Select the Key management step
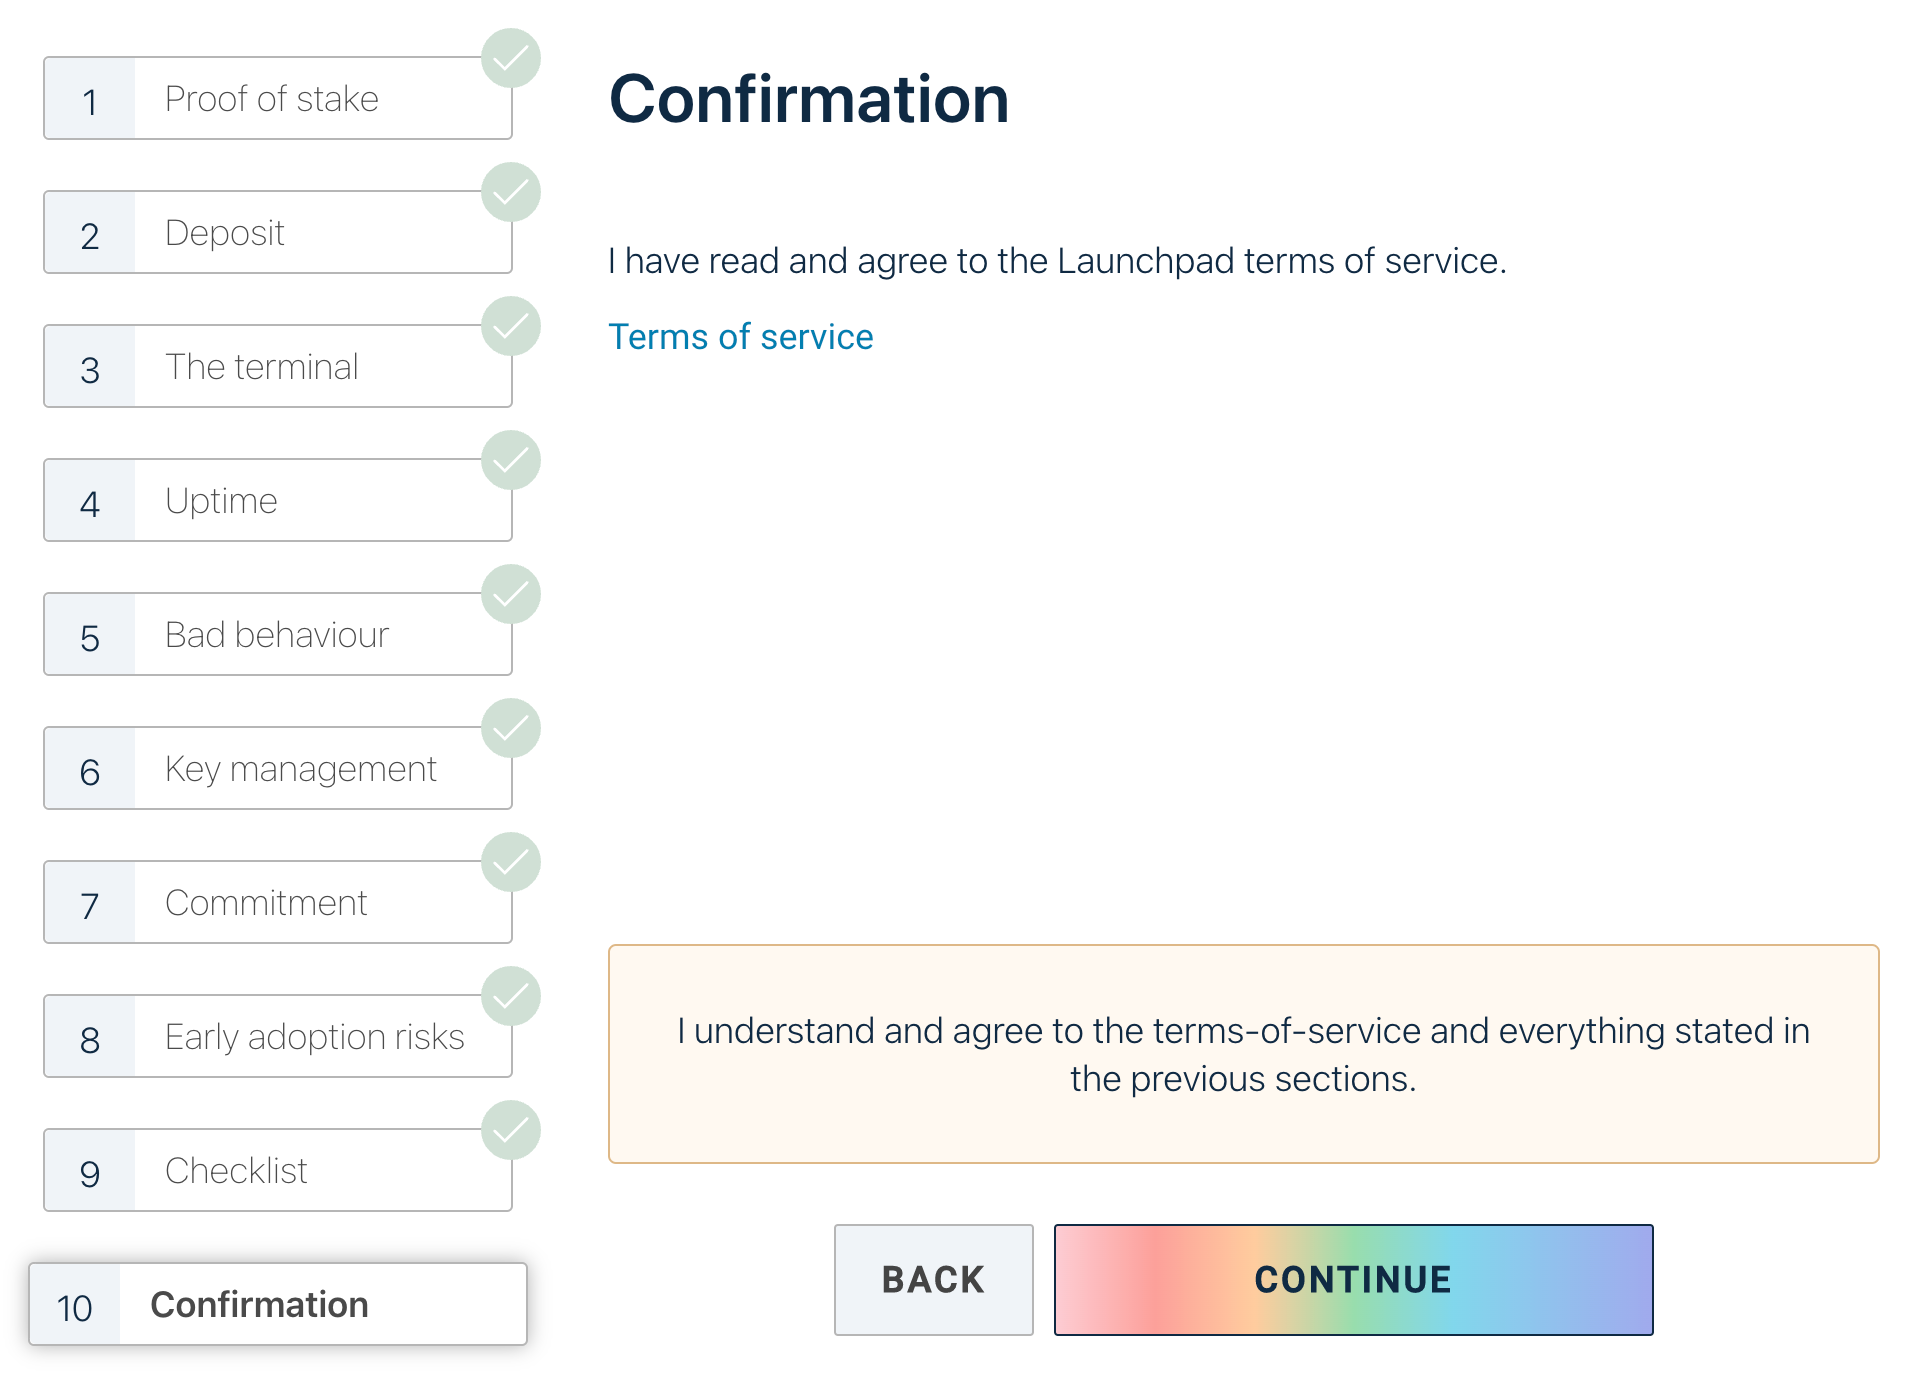The height and width of the screenshot is (1382, 1914). coord(278,769)
